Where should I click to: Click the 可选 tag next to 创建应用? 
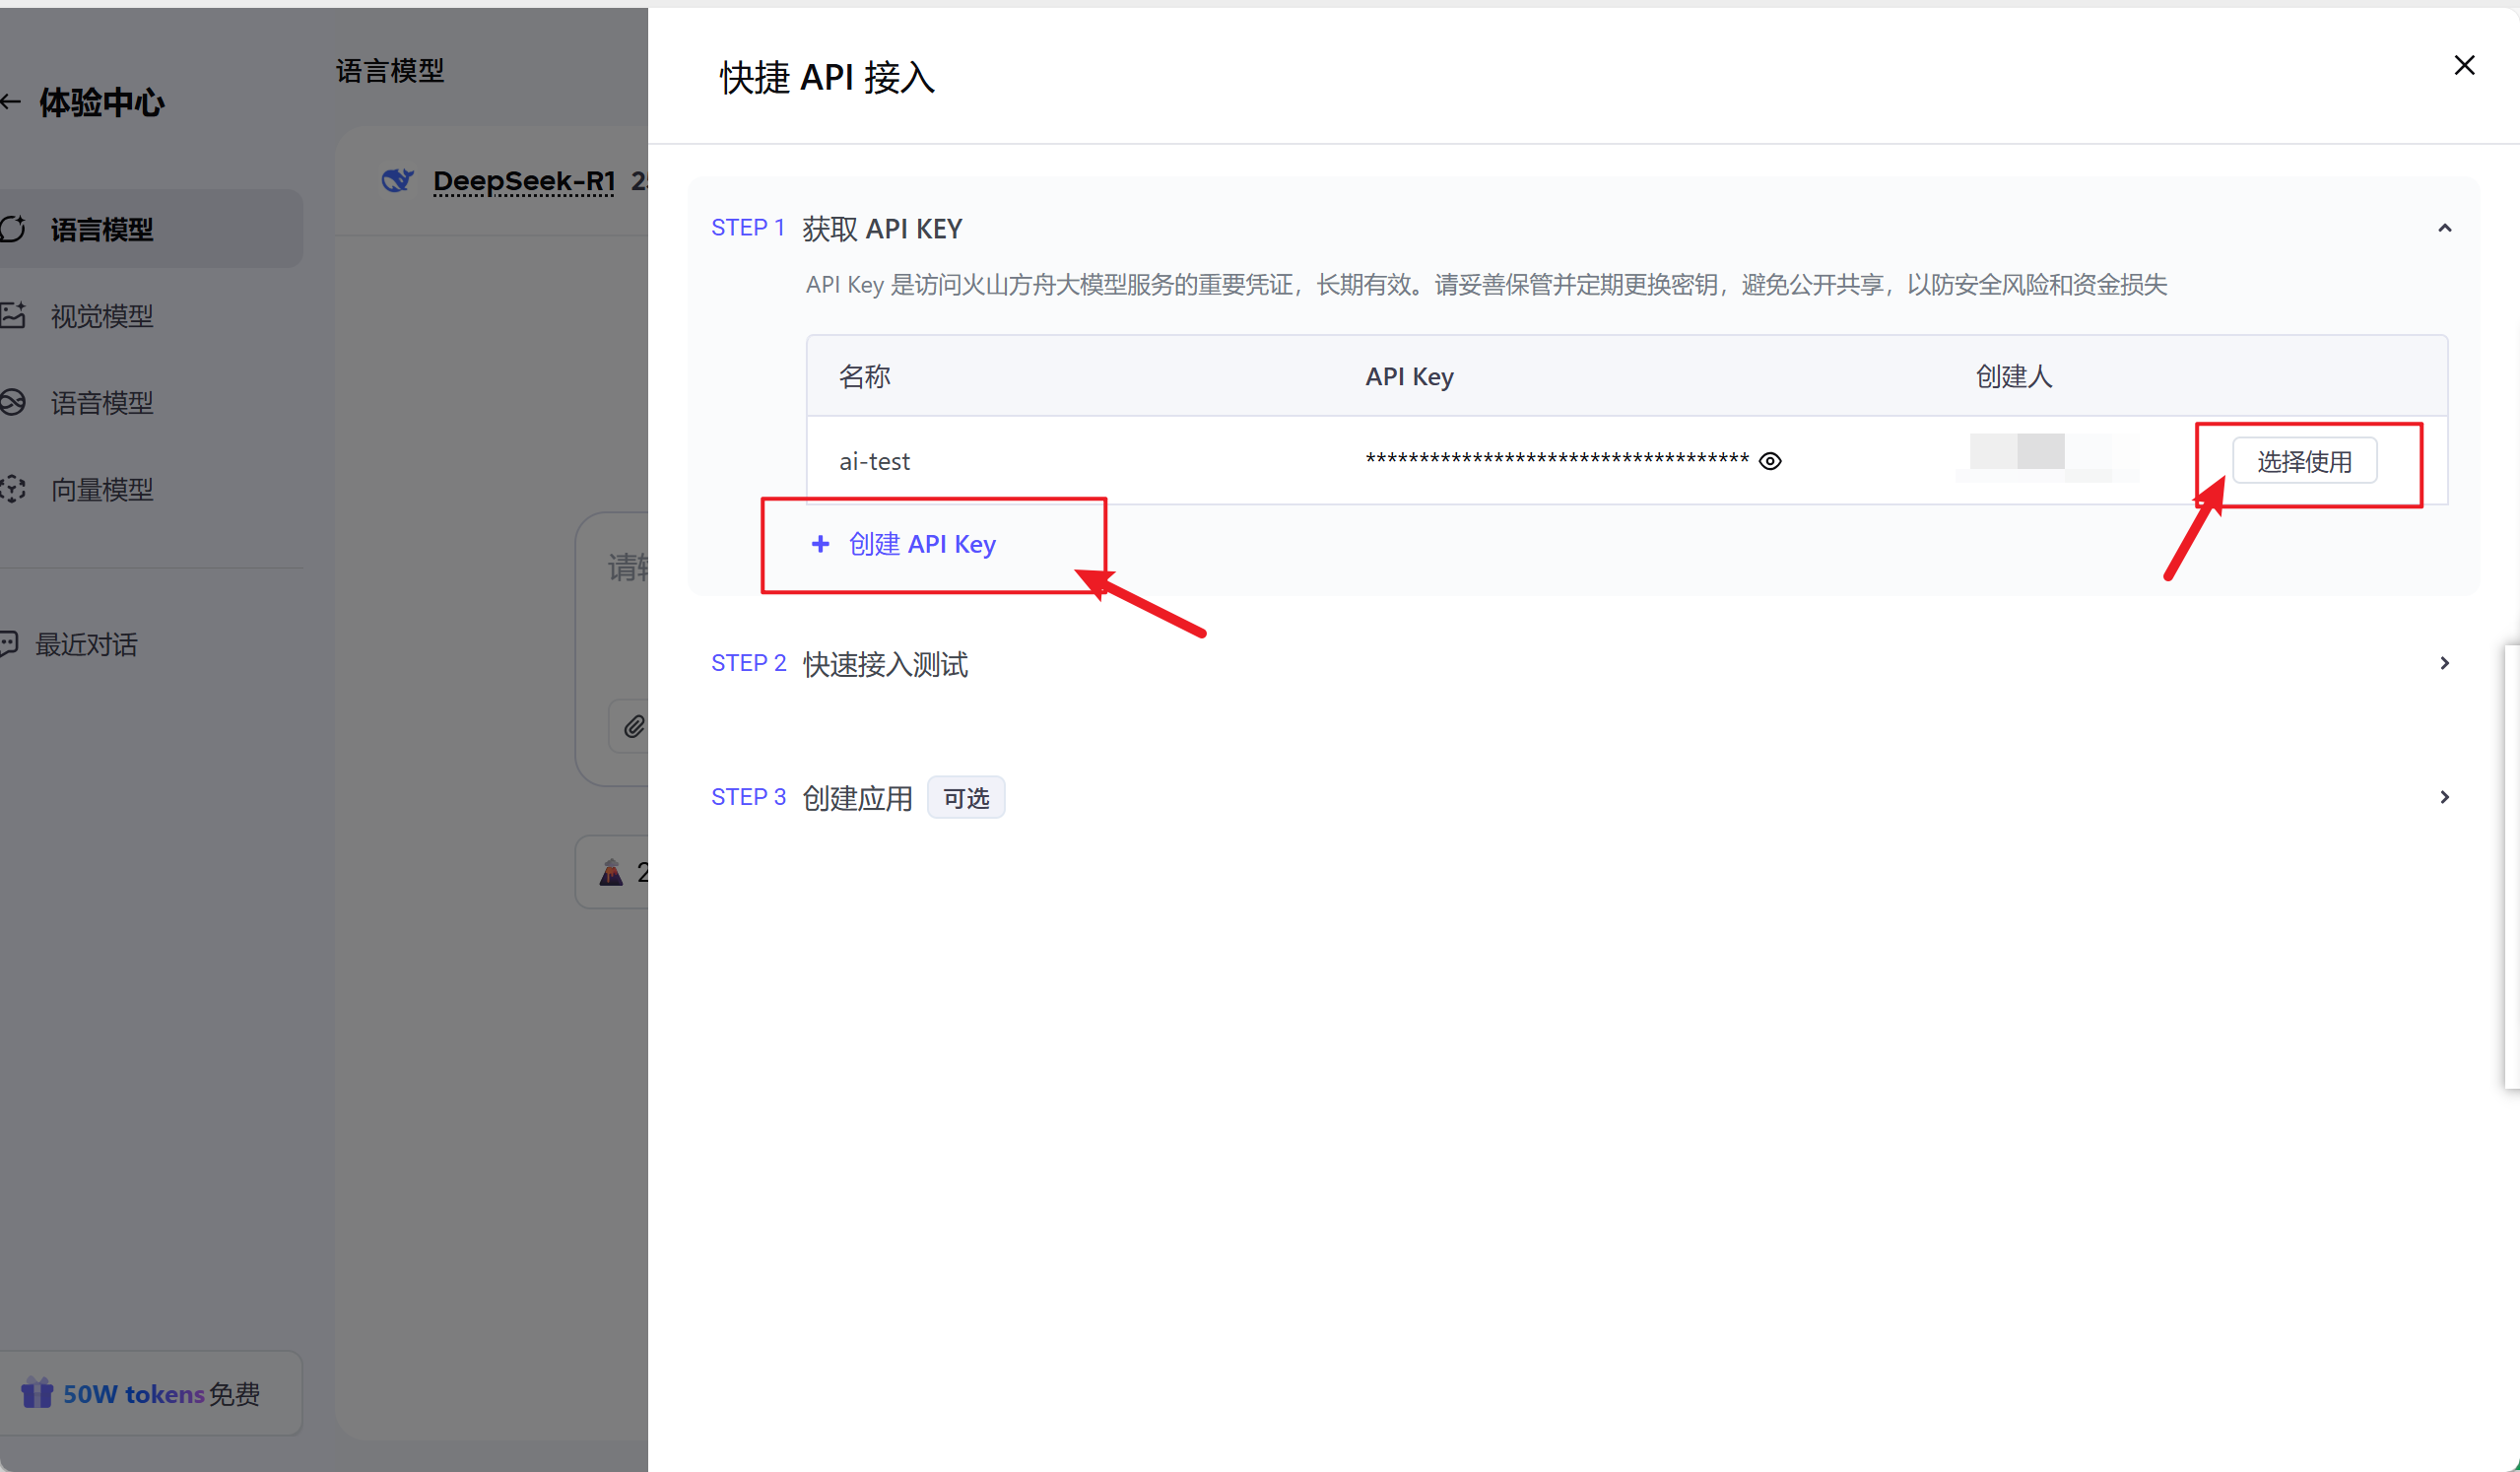(x=965, y=798)
